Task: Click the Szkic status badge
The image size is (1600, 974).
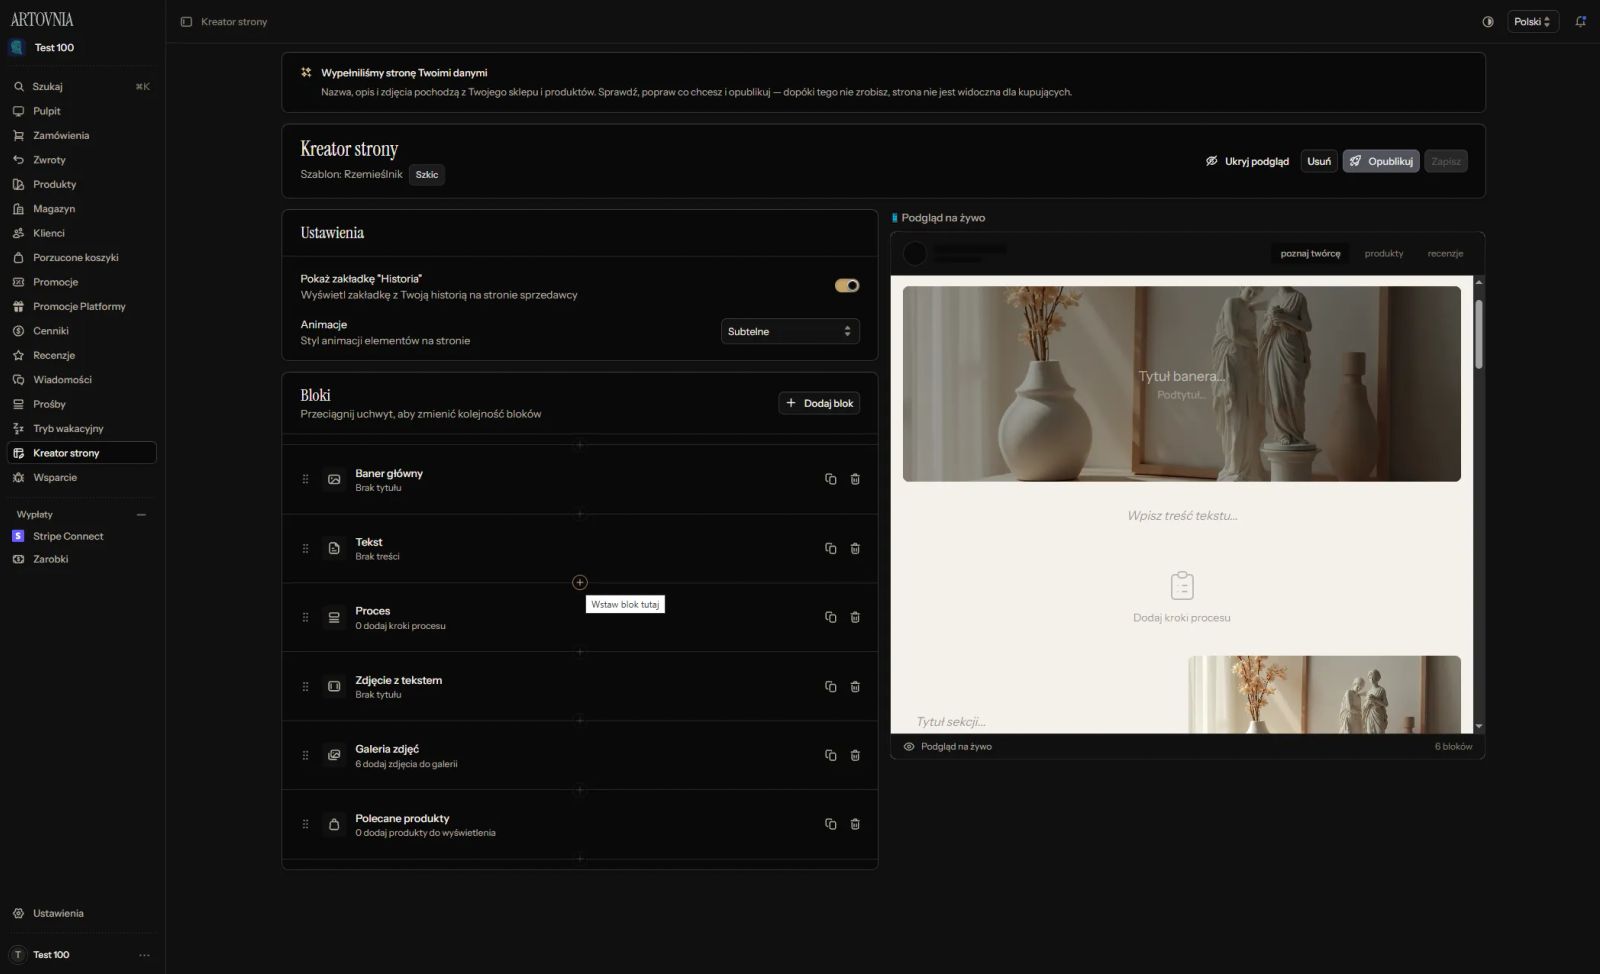Action: 427,175
